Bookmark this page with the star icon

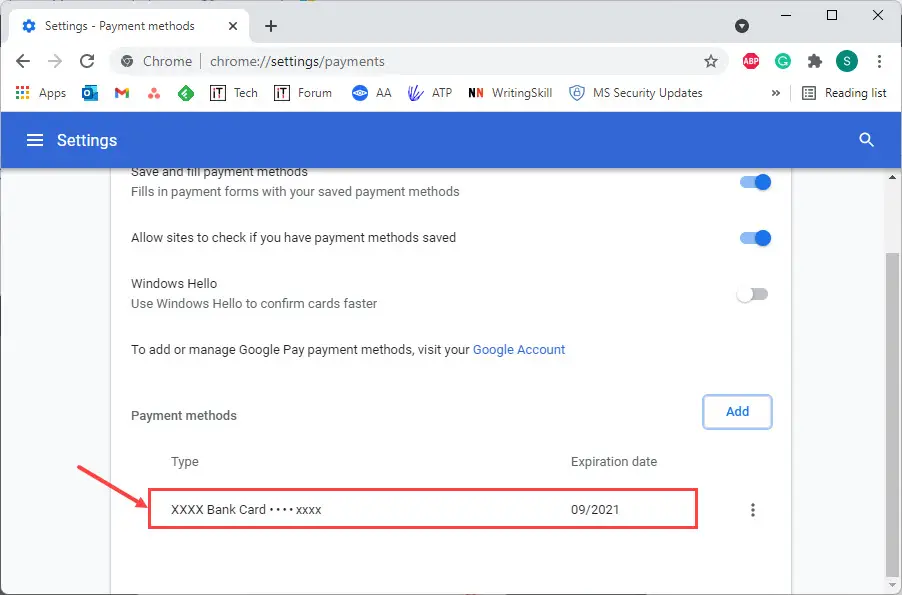pyautogui.click(x=711, y=61)
